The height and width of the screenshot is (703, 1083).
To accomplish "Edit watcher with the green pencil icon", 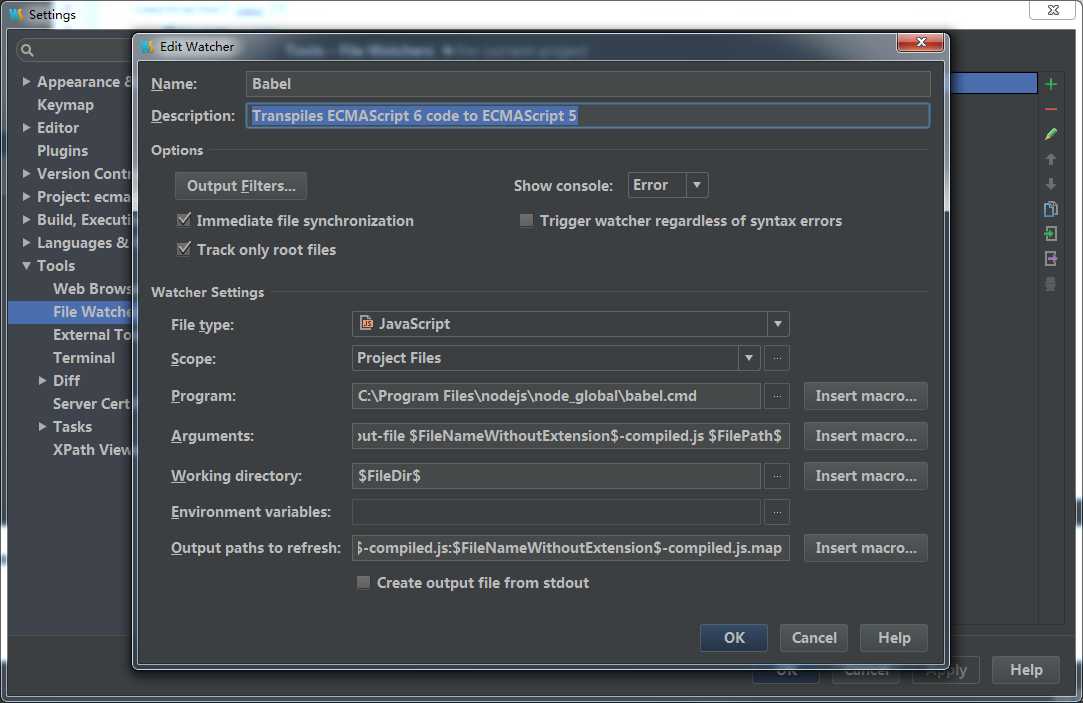I will [1051, 134].
